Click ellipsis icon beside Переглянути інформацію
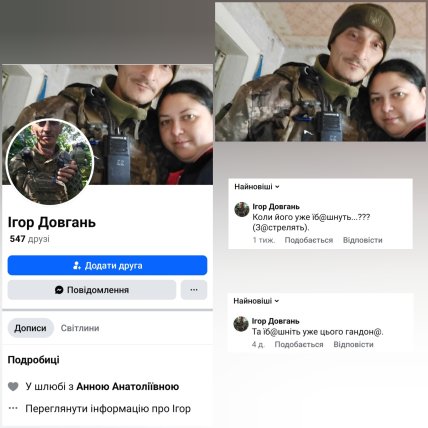The height and width of the screenshot is (428, 428). [x=13, y=408]
